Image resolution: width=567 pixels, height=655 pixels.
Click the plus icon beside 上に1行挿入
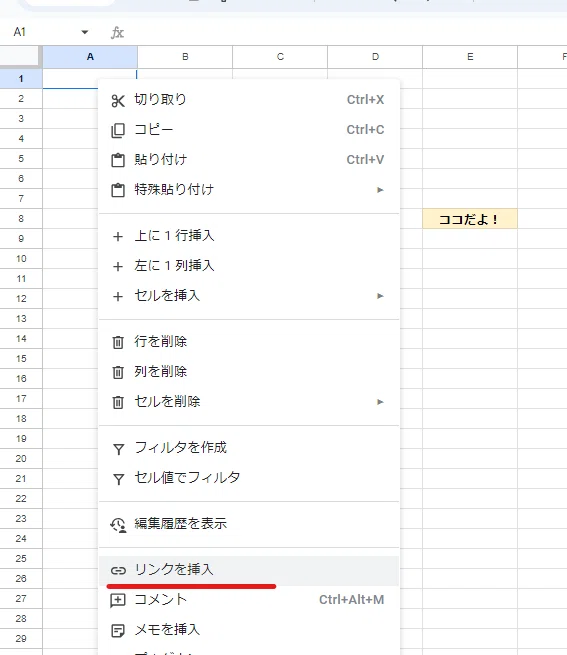point(118,236)
